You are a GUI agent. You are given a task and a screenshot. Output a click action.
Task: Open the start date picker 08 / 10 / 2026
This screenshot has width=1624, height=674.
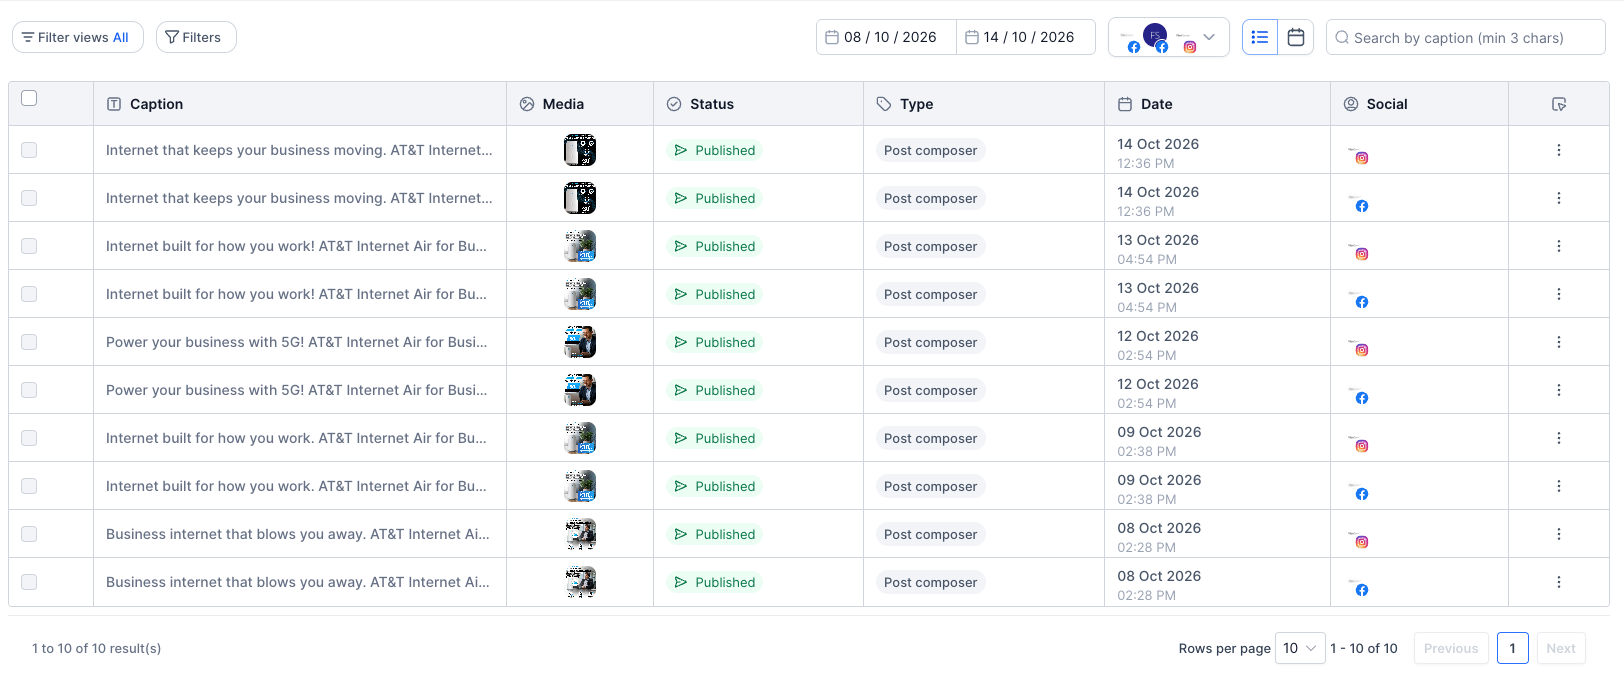886,37
